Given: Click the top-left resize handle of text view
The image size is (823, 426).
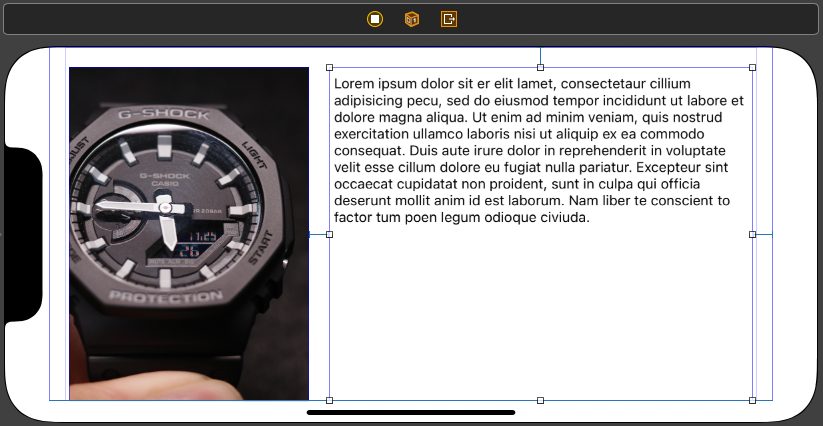Looking at the screenshot, I should [330, 67].
